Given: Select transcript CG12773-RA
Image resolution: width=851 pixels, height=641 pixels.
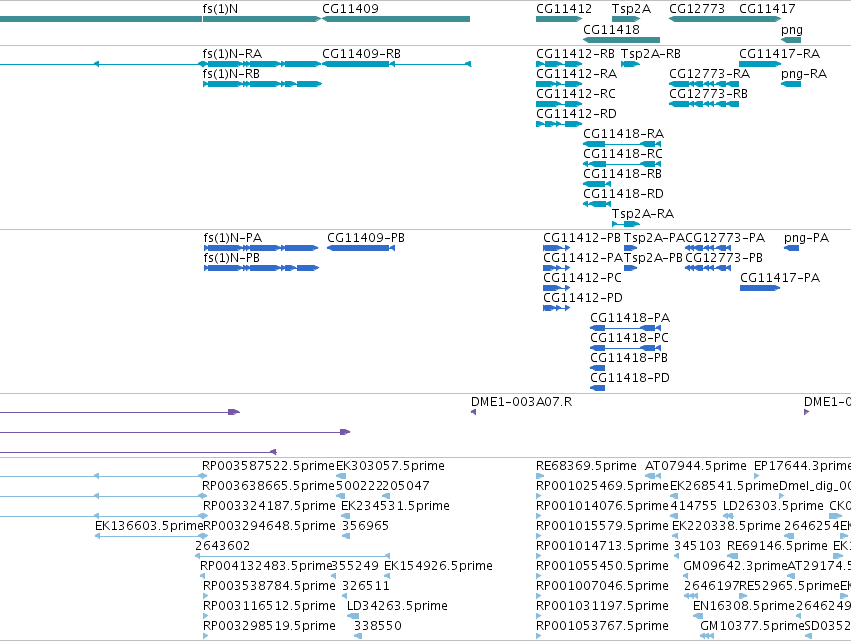Looking at the screenshot, I should 704,84.
